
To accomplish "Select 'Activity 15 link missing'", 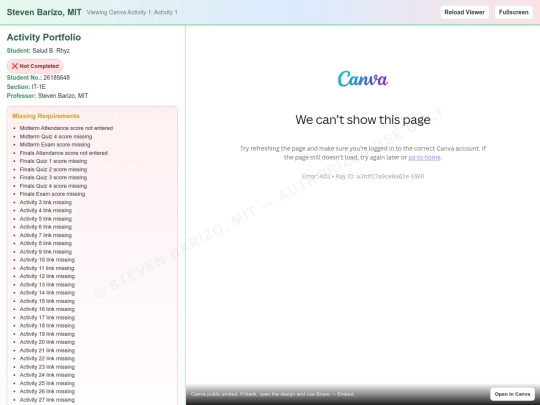I will 47,301.
